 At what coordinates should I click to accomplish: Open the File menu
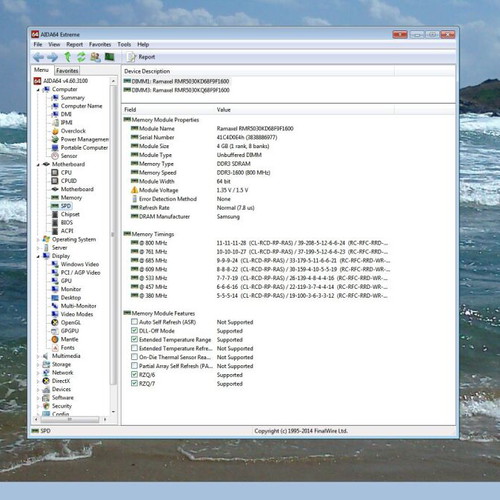coord(38,44)
